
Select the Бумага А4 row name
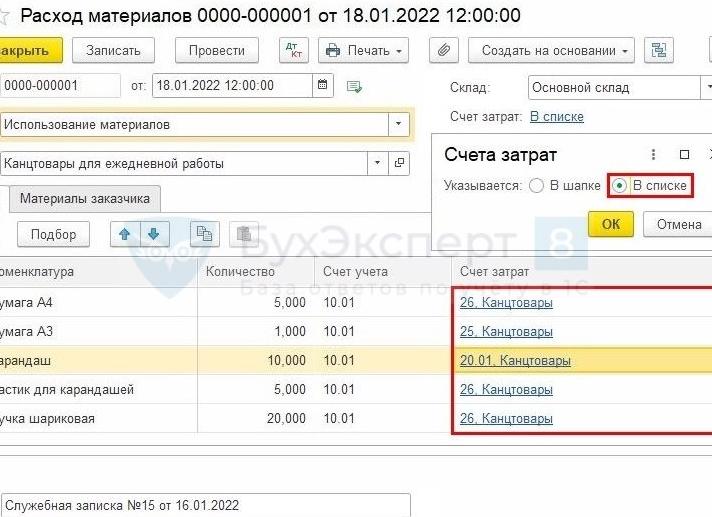click(x=26, y=302)
